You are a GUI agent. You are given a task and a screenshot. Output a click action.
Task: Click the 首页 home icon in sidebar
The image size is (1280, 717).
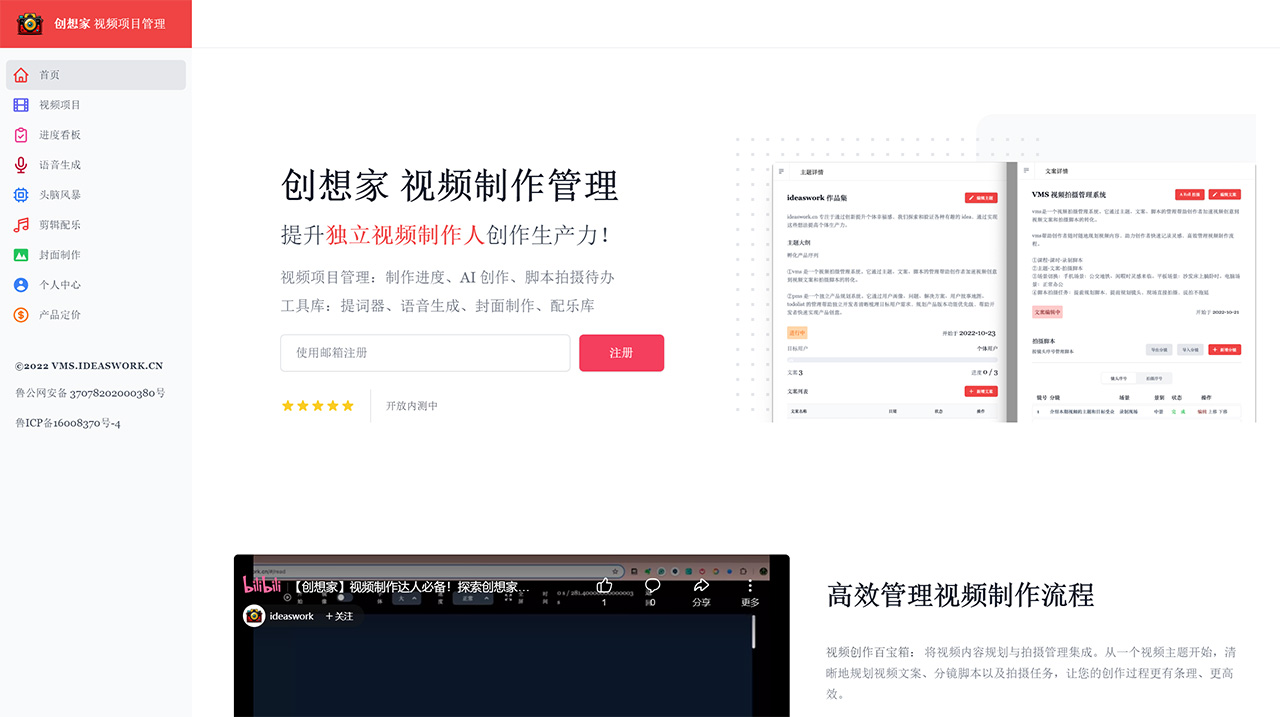tap(20, 74)
